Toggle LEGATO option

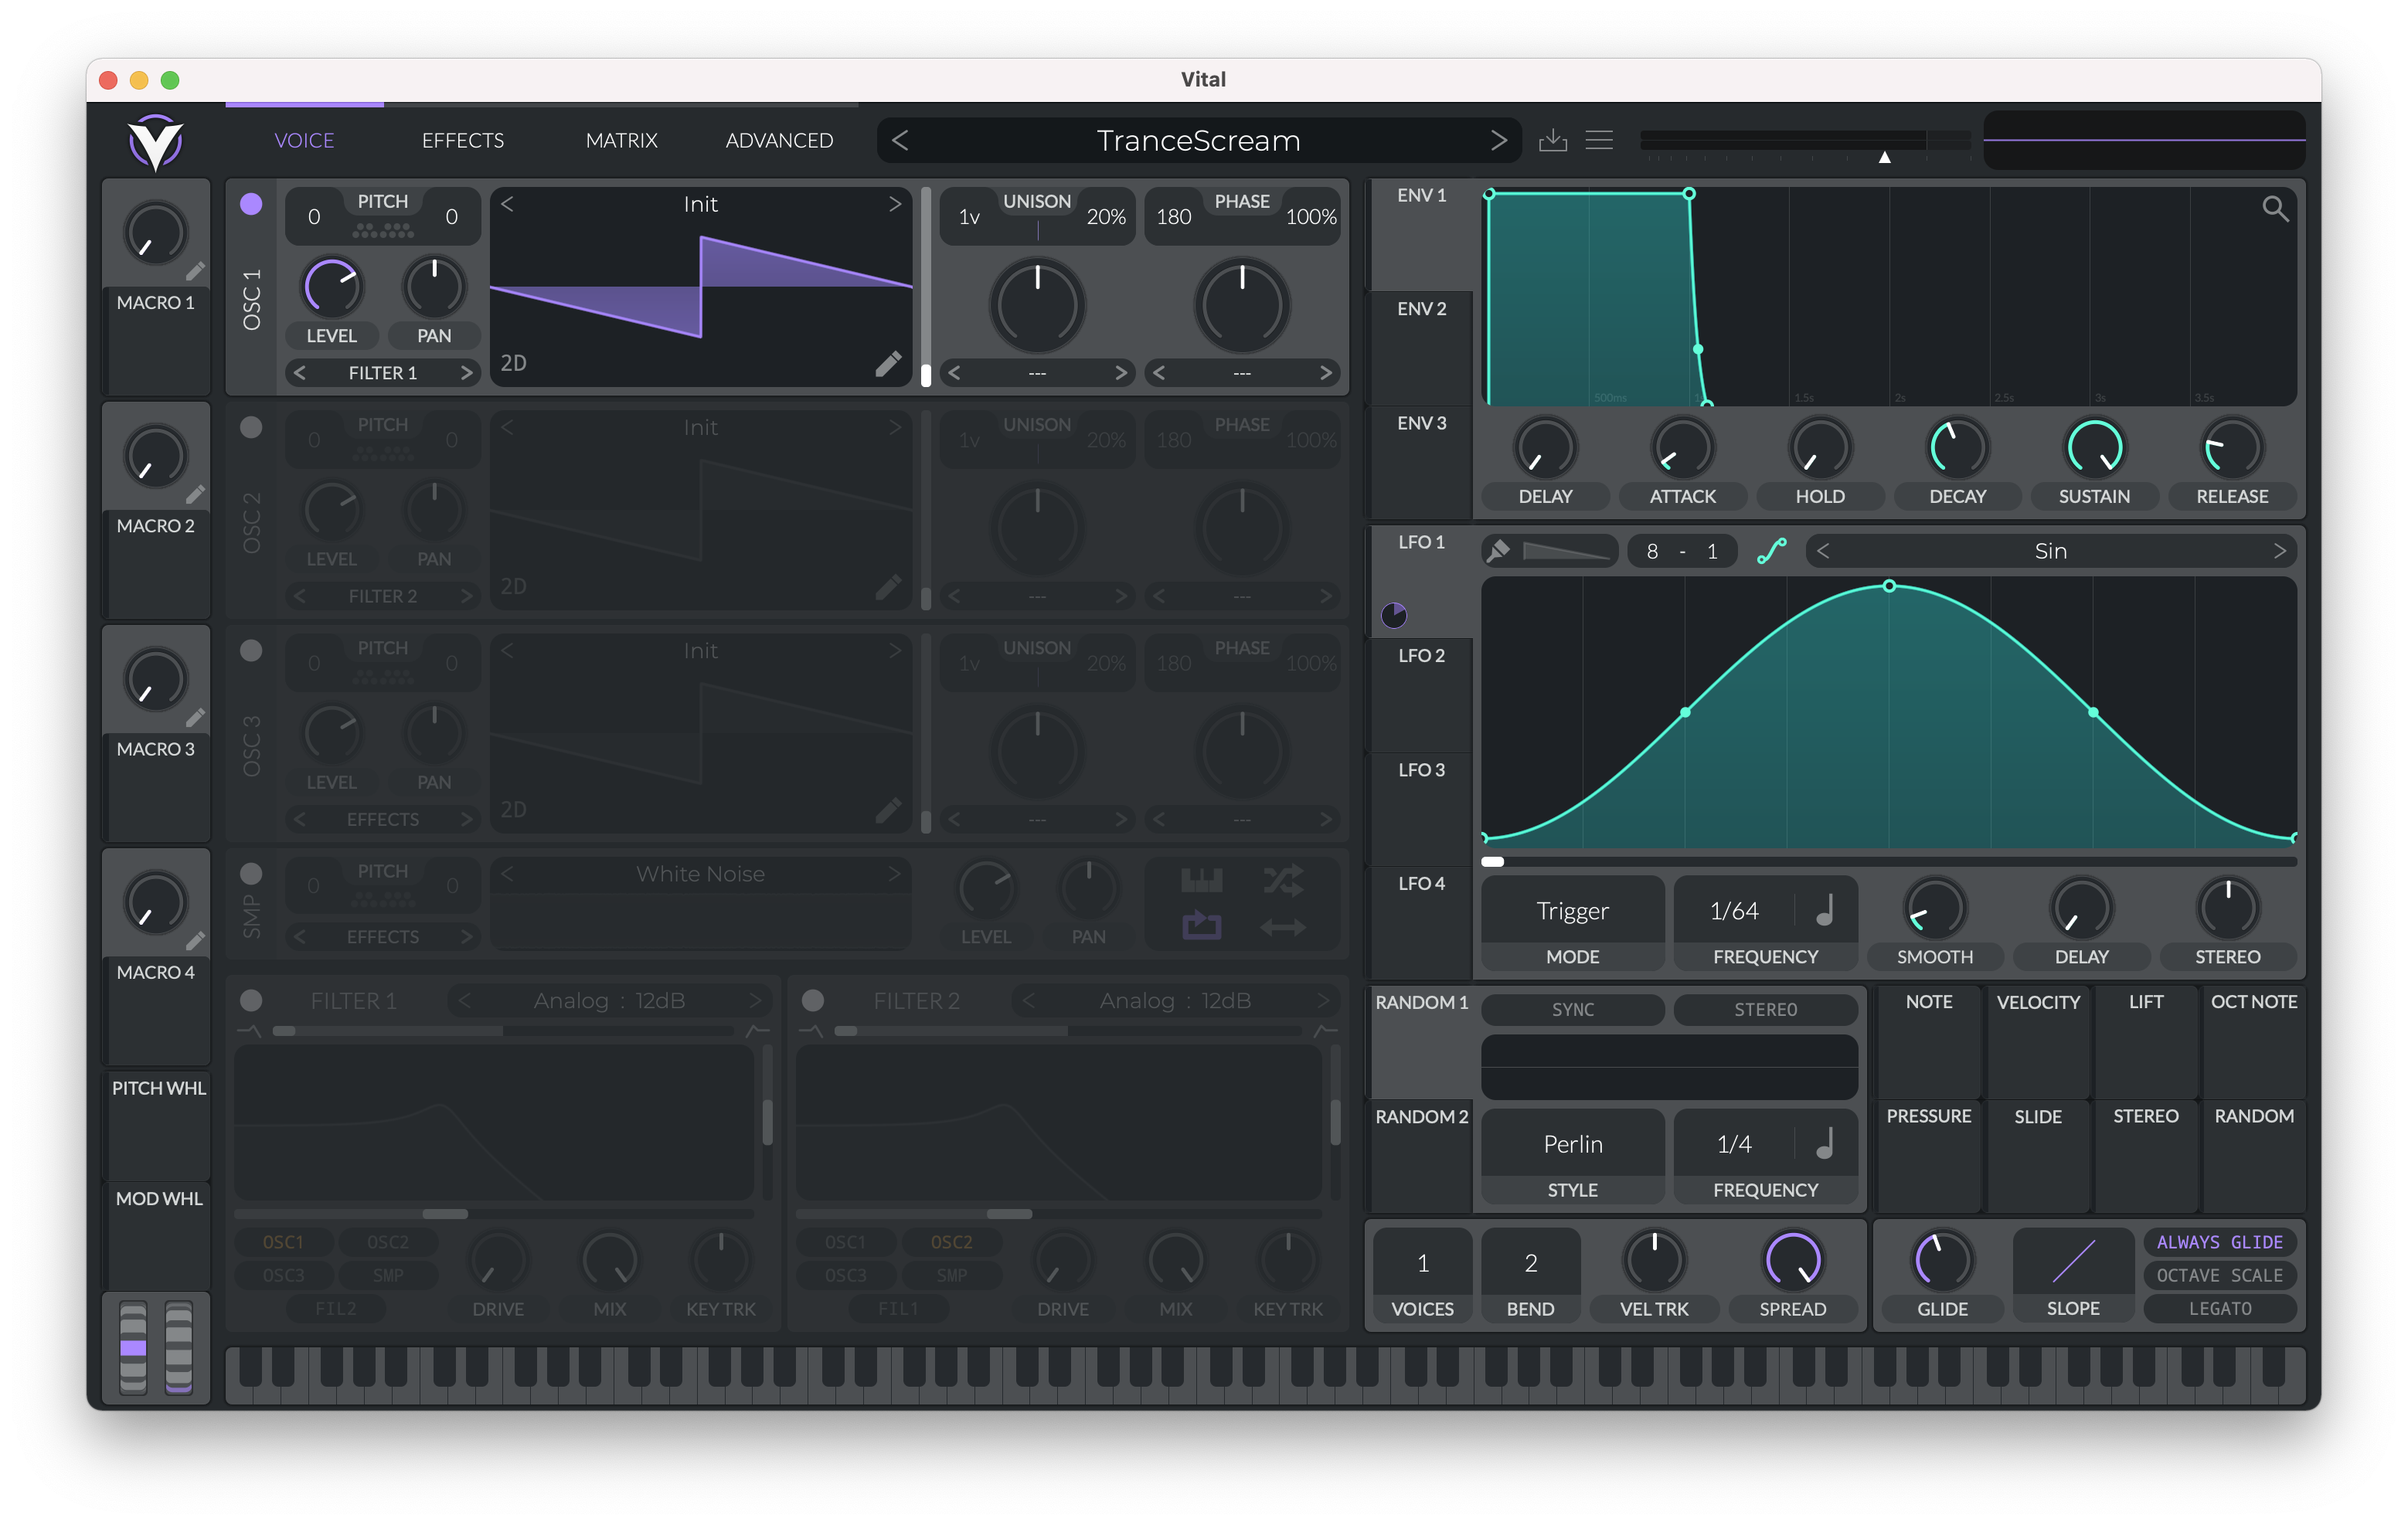pyautogui.click(x=2219, y=1308)
